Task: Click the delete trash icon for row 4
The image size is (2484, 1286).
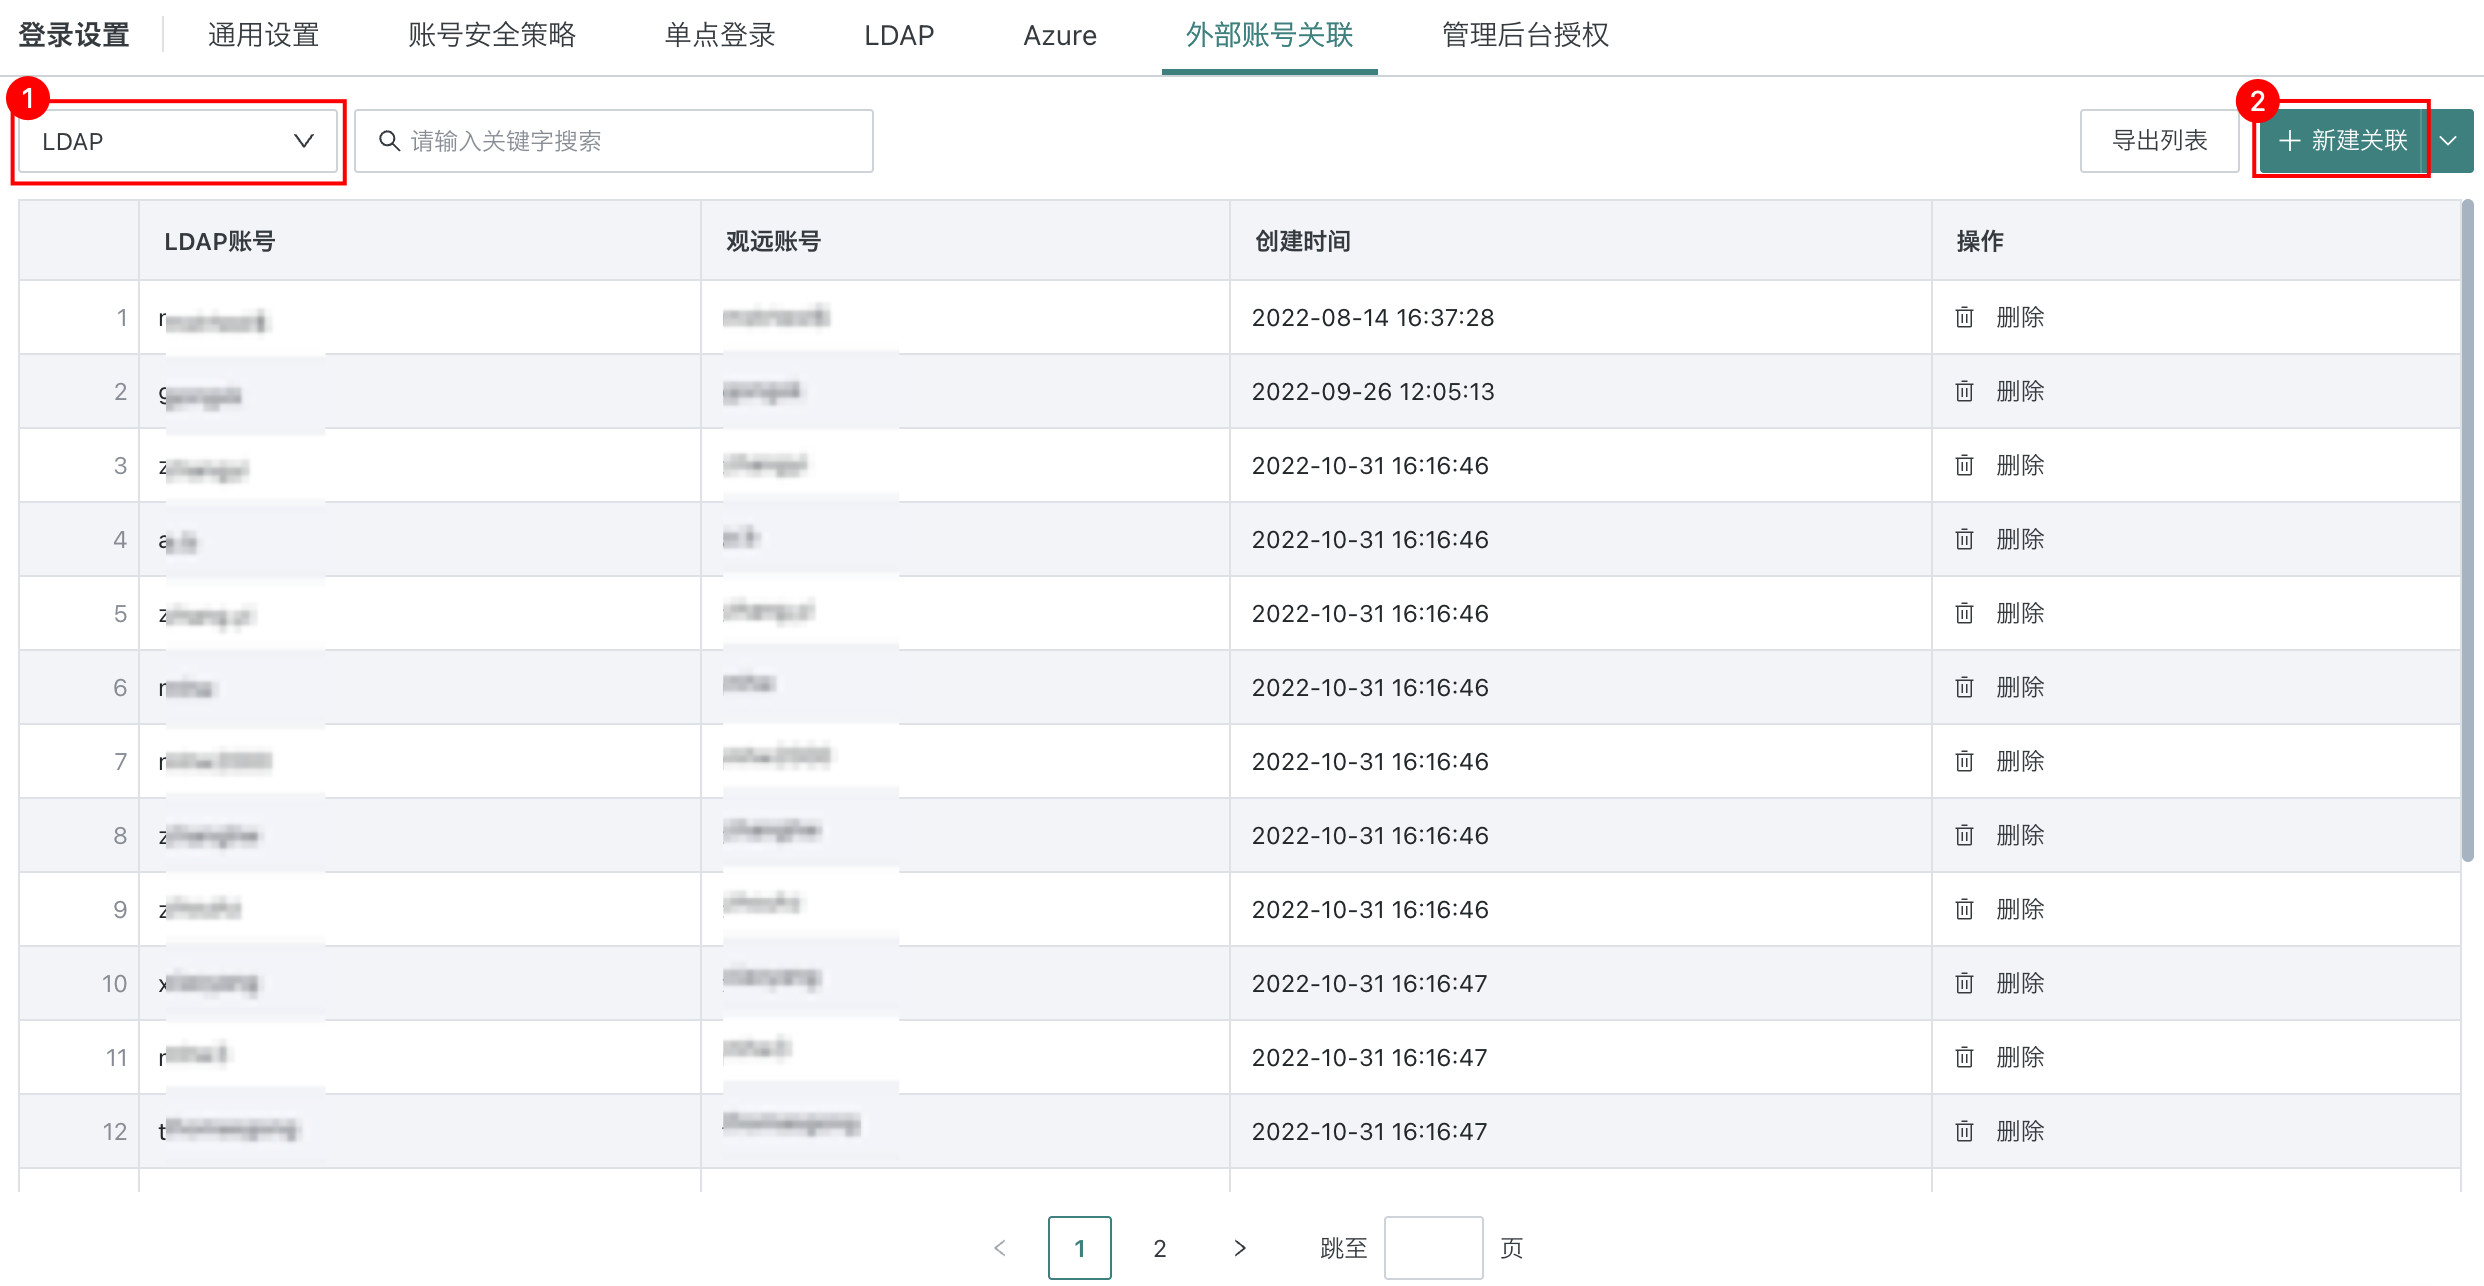Action: [x=1964, y=540]
